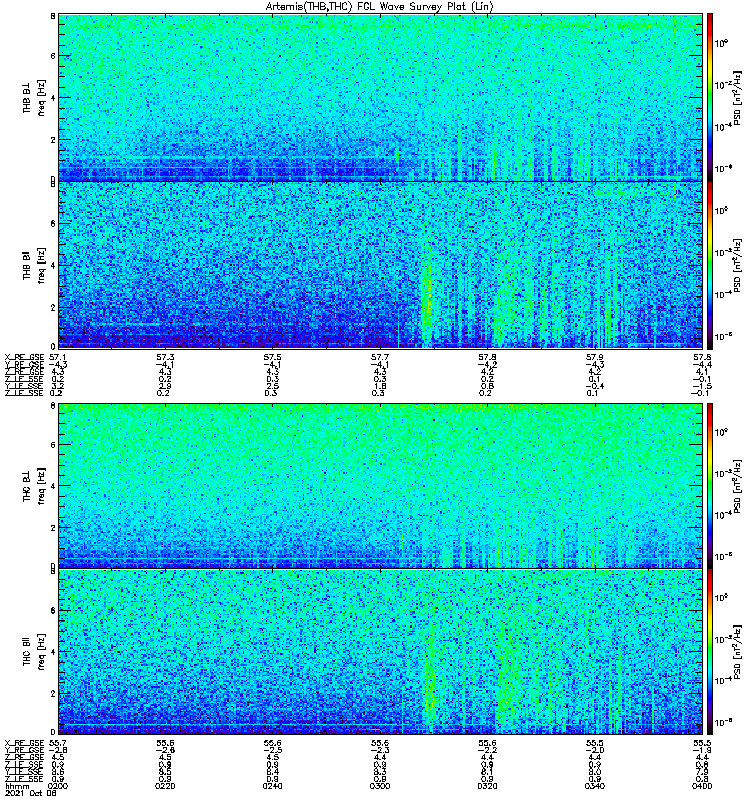Viewport: 750px width, 800px height.
Task: Click the THB X position value "57.3"
Action: 165,357
